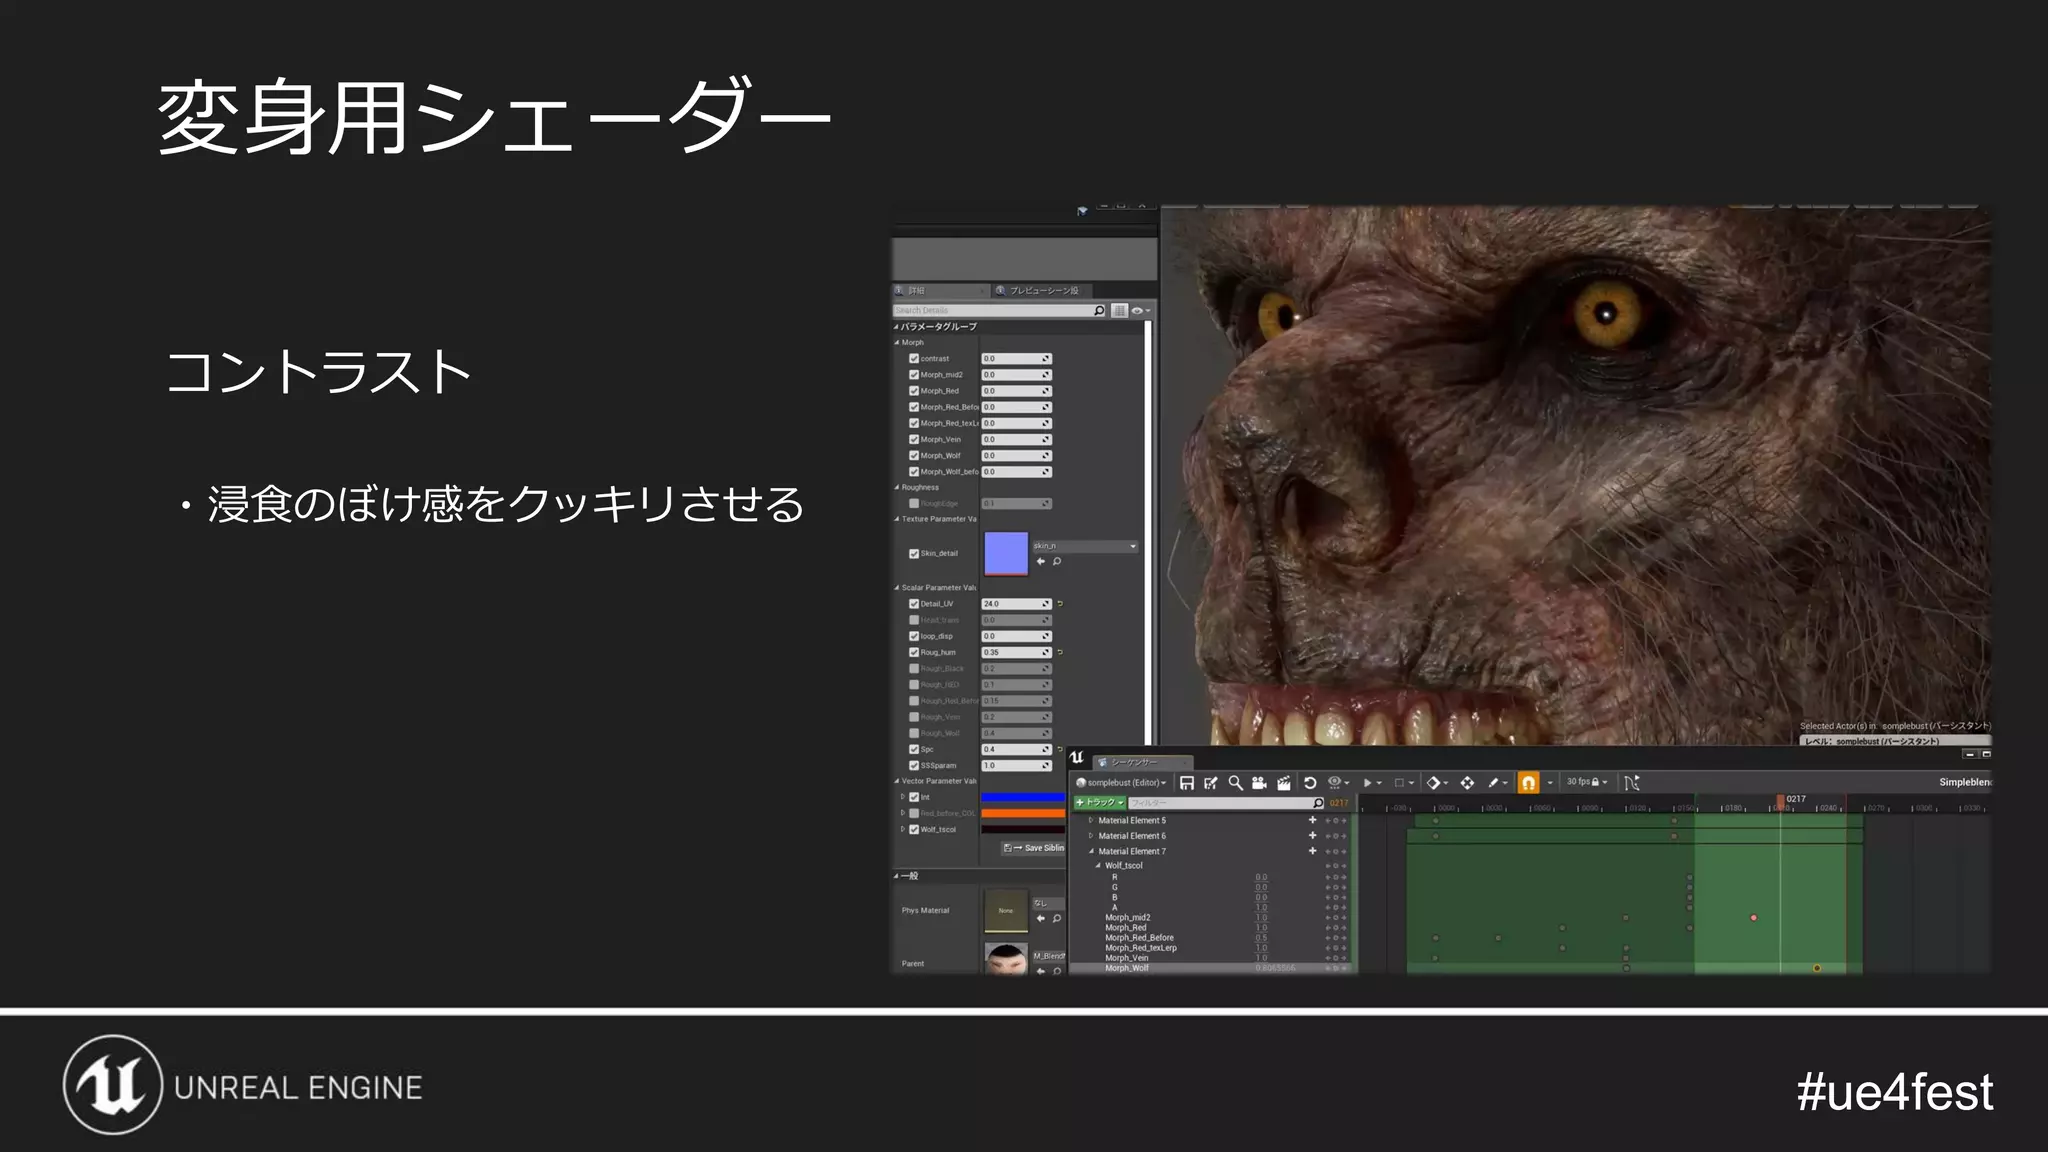Uncheck the Morph_Red checkbox
Viewport: 2048px width, 1152px height.
point(914,391)
